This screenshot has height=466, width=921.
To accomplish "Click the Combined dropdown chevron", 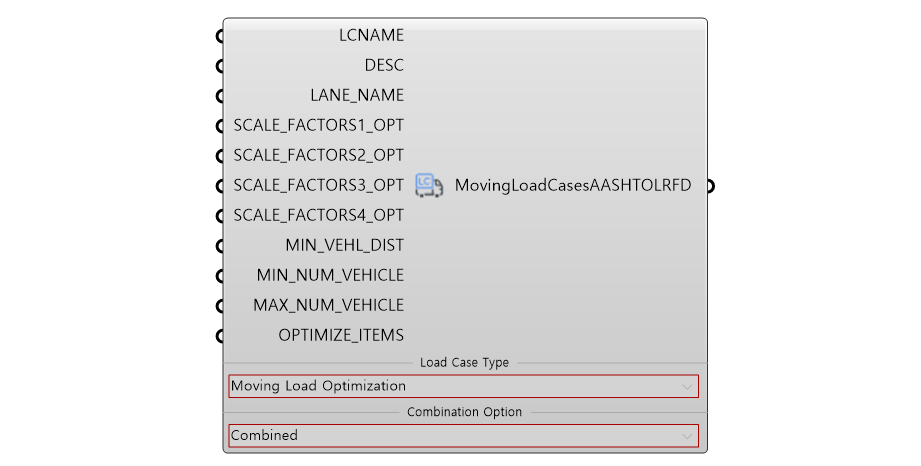I will pos(687,436).
